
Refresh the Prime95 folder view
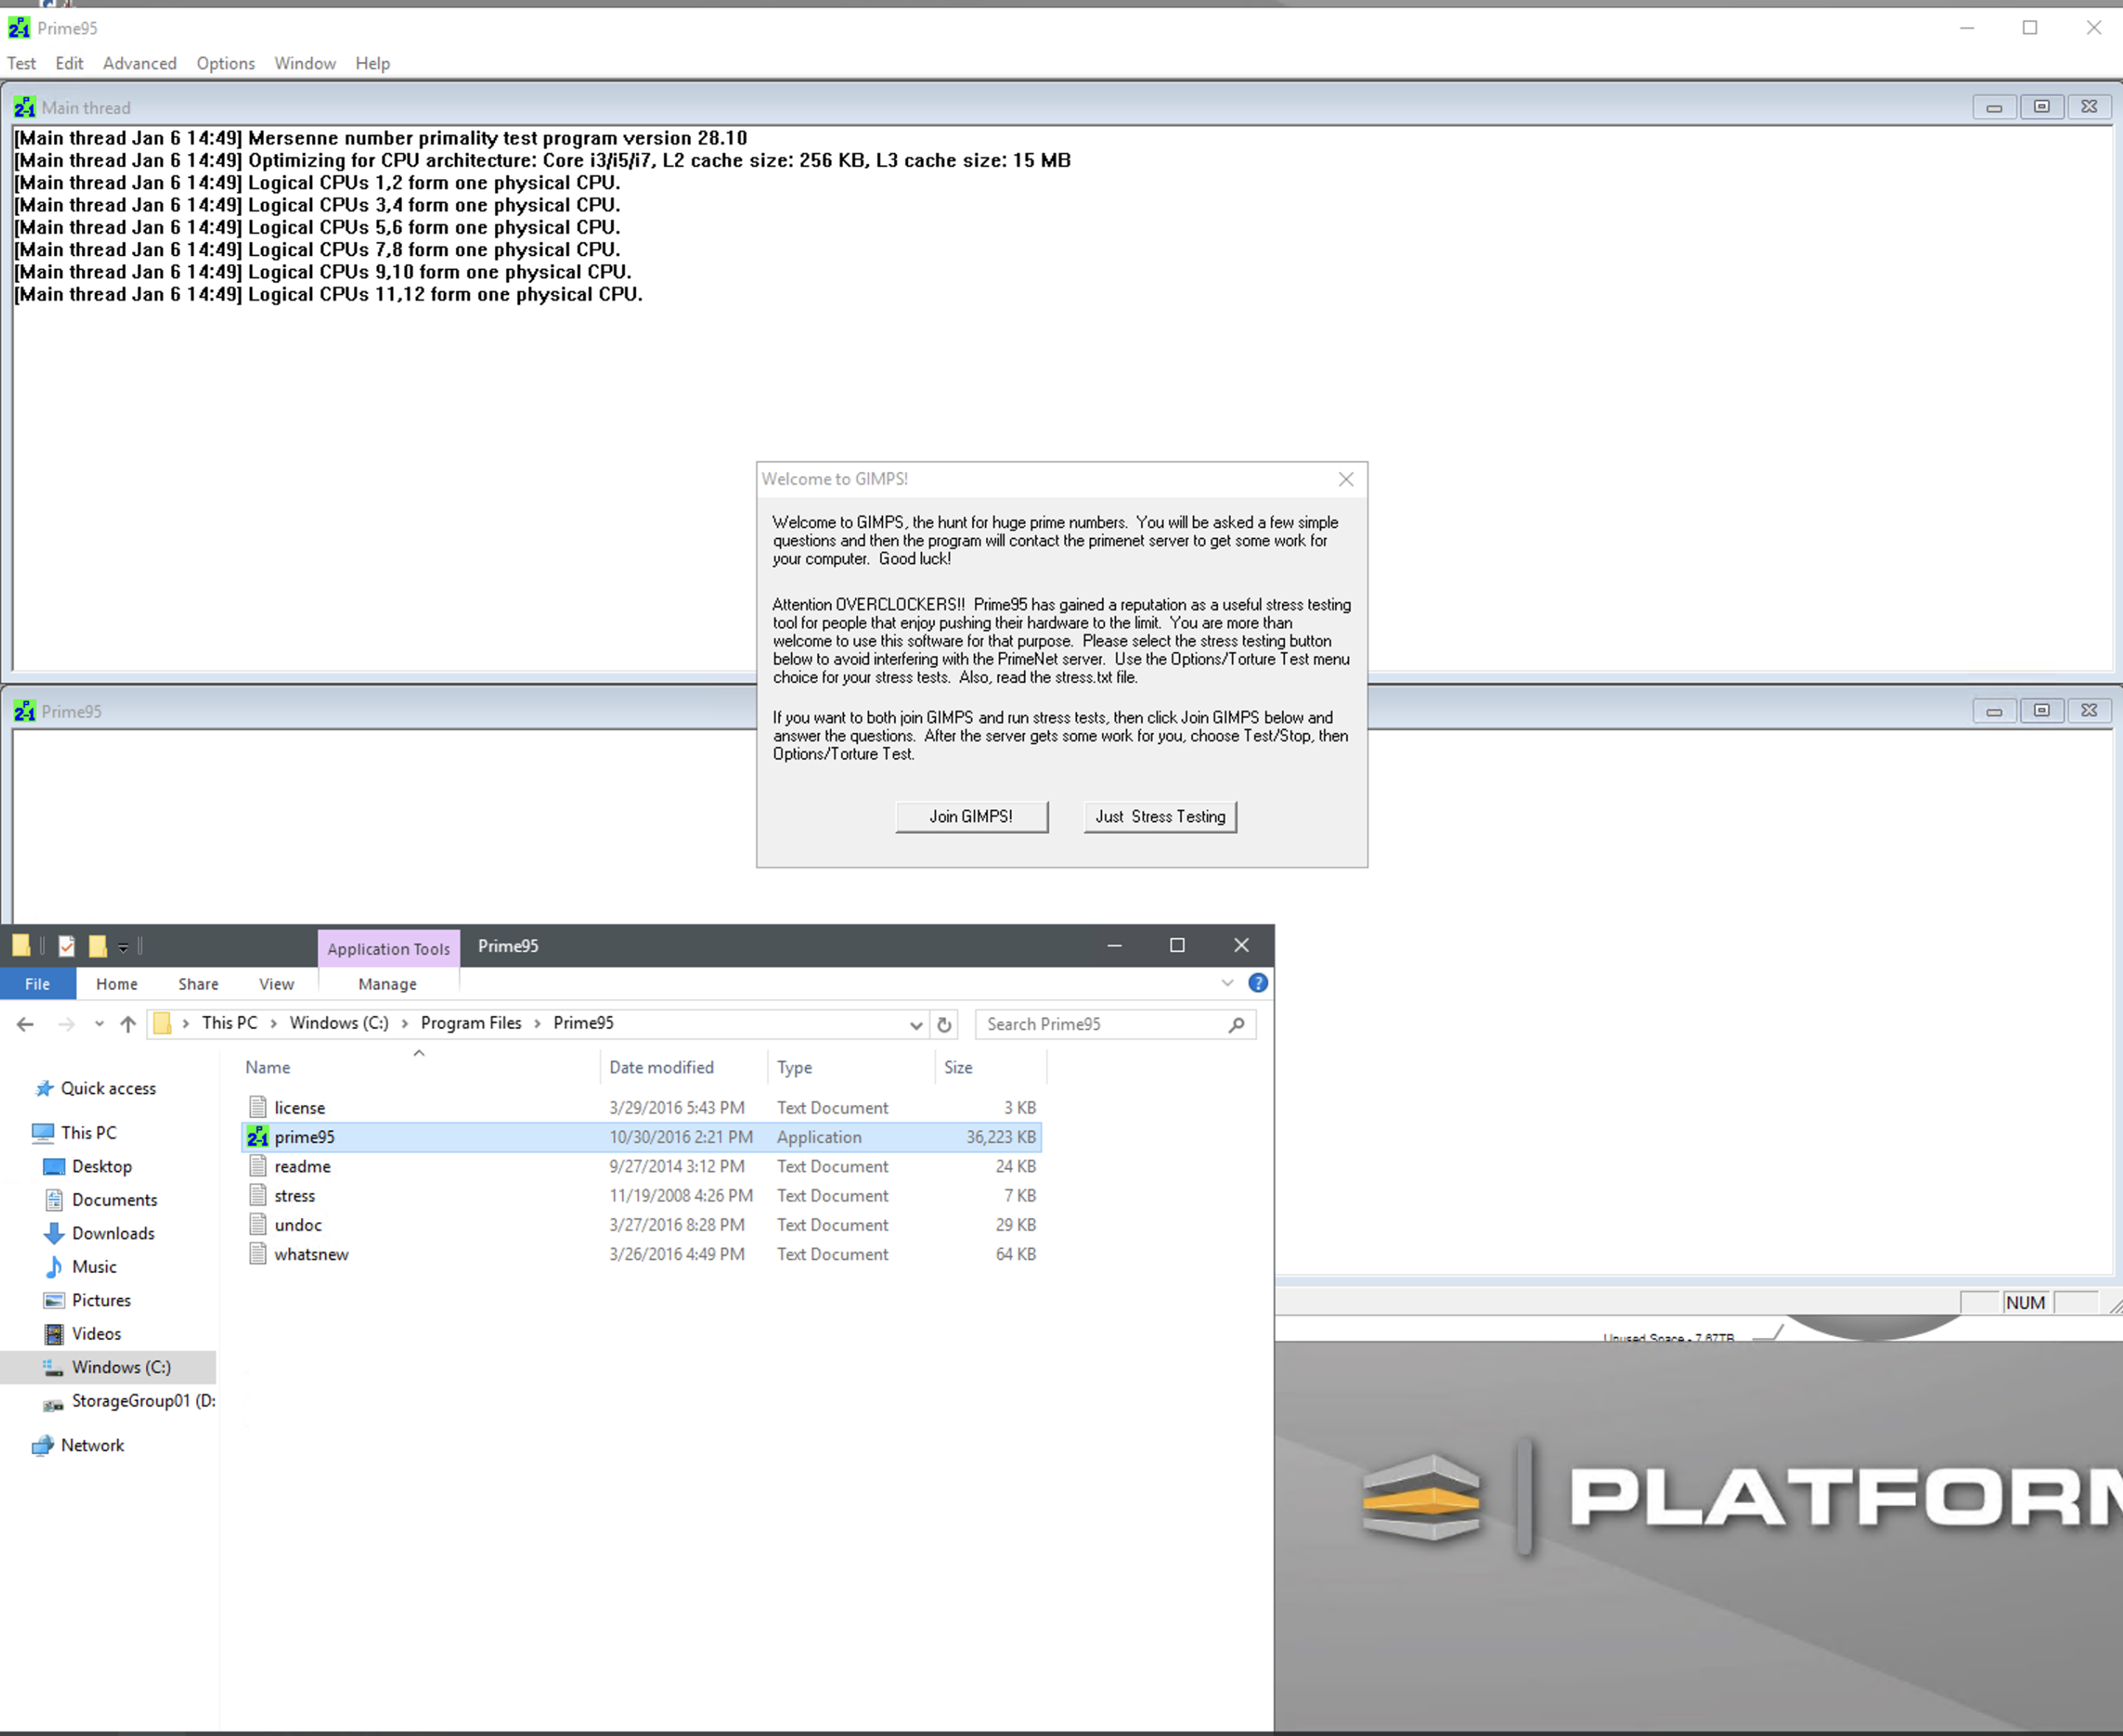pyautogui.click(x=944, y=1025)
